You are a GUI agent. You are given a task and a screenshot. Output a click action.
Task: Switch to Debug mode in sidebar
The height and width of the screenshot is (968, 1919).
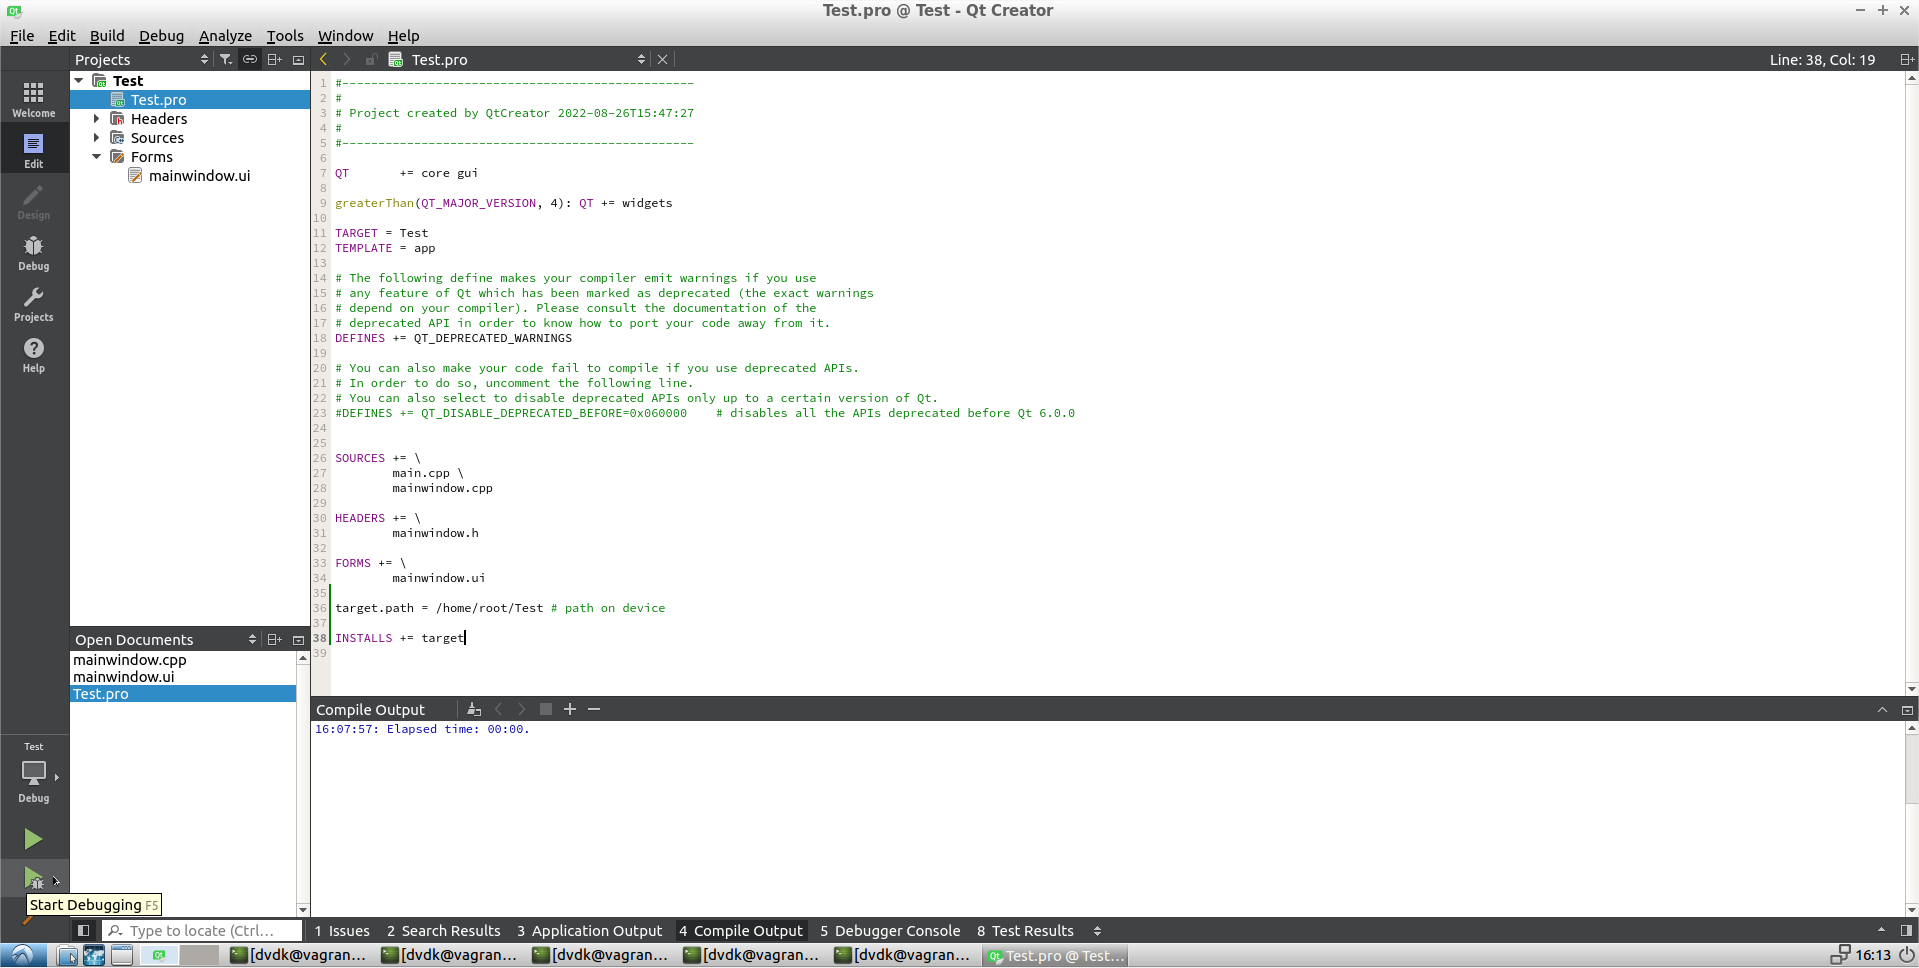pos(33,253)
